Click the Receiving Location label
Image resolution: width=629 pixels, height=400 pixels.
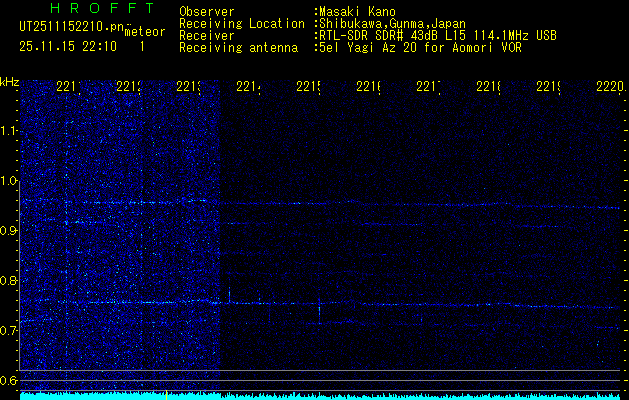click(242, 24)
